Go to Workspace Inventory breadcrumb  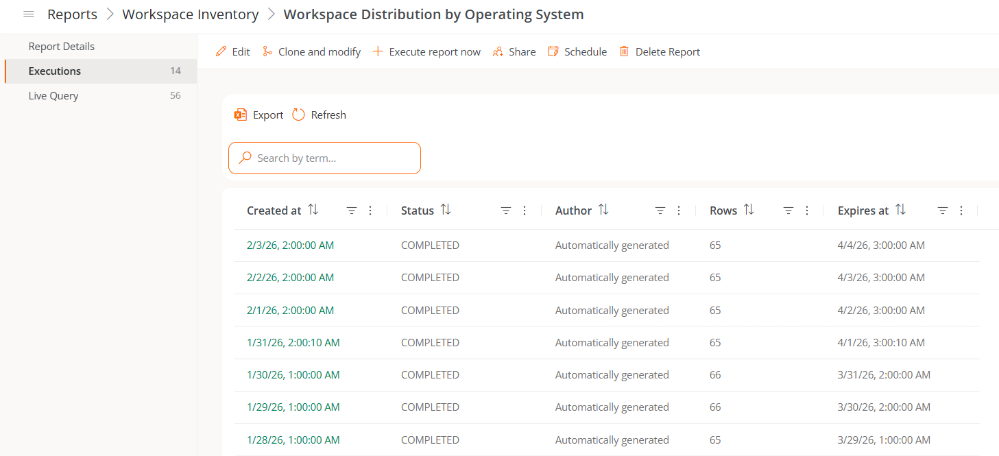pos(190,15)
